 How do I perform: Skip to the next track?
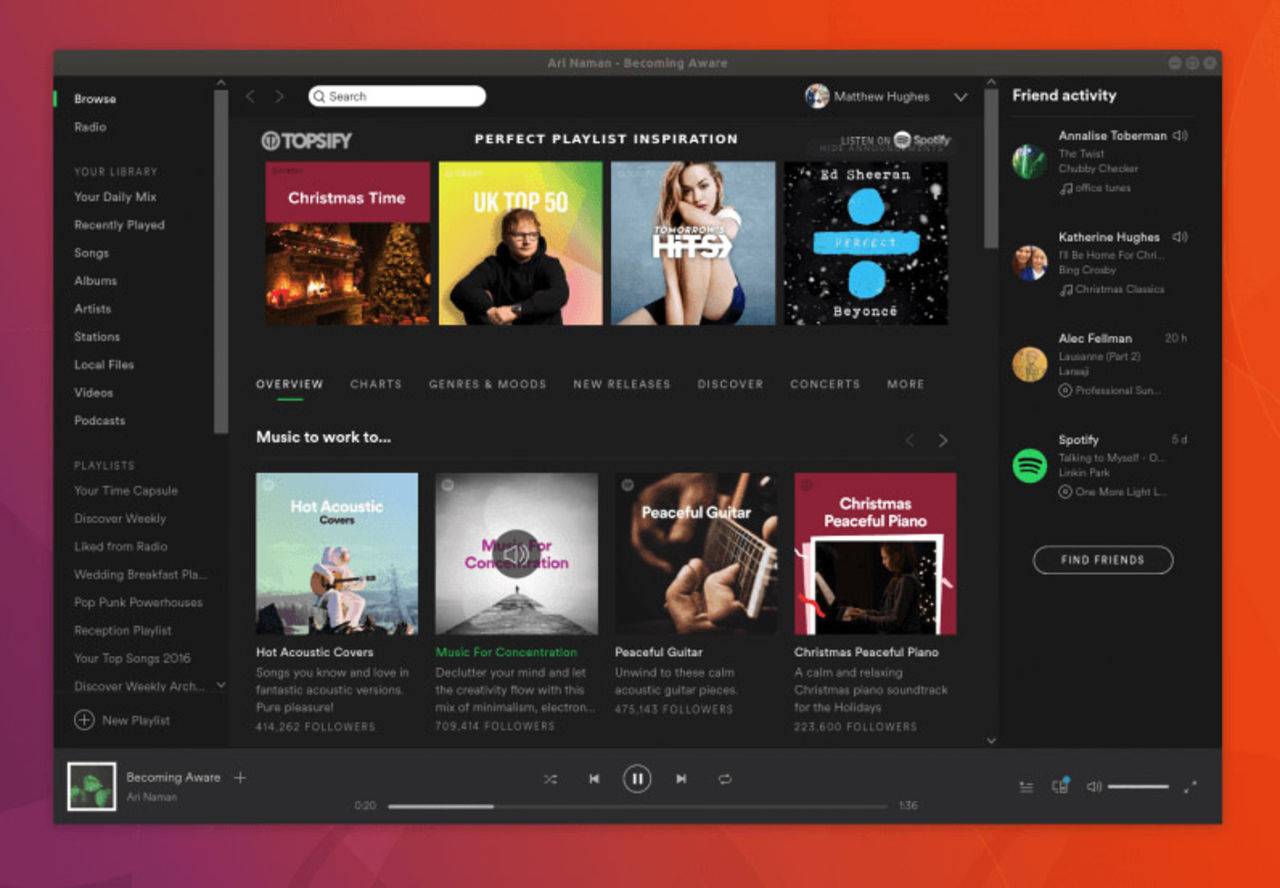681,778
